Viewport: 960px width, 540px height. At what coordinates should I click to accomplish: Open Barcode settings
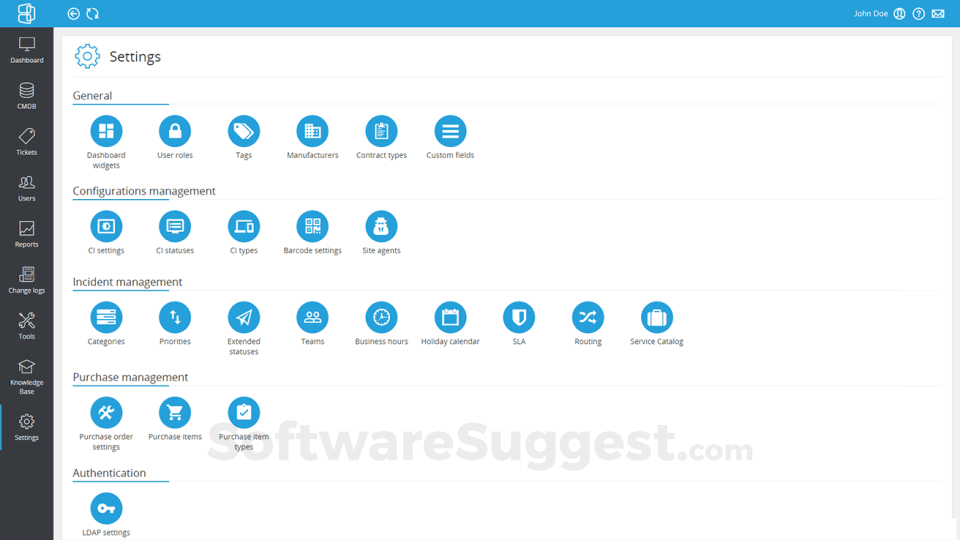click(312, 227)
